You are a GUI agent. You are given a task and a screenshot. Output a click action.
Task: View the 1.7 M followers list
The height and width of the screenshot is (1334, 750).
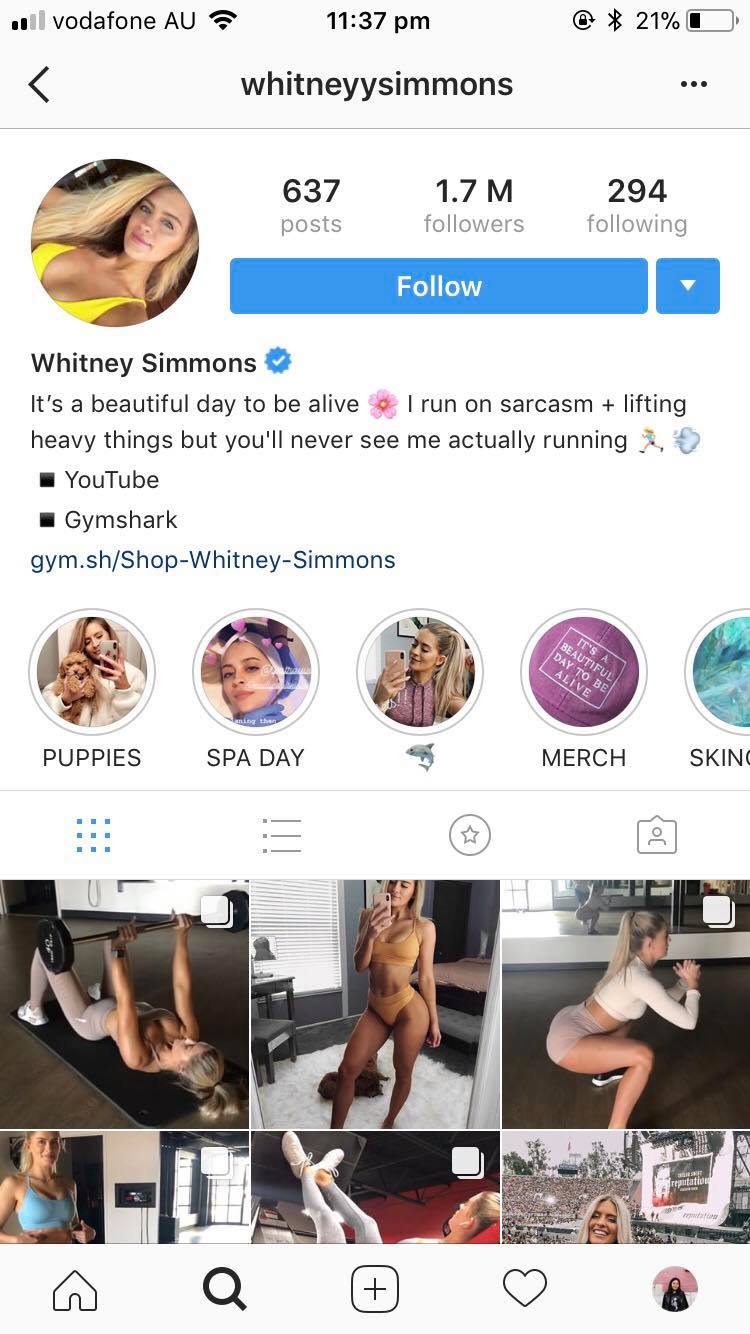[474, 206]
